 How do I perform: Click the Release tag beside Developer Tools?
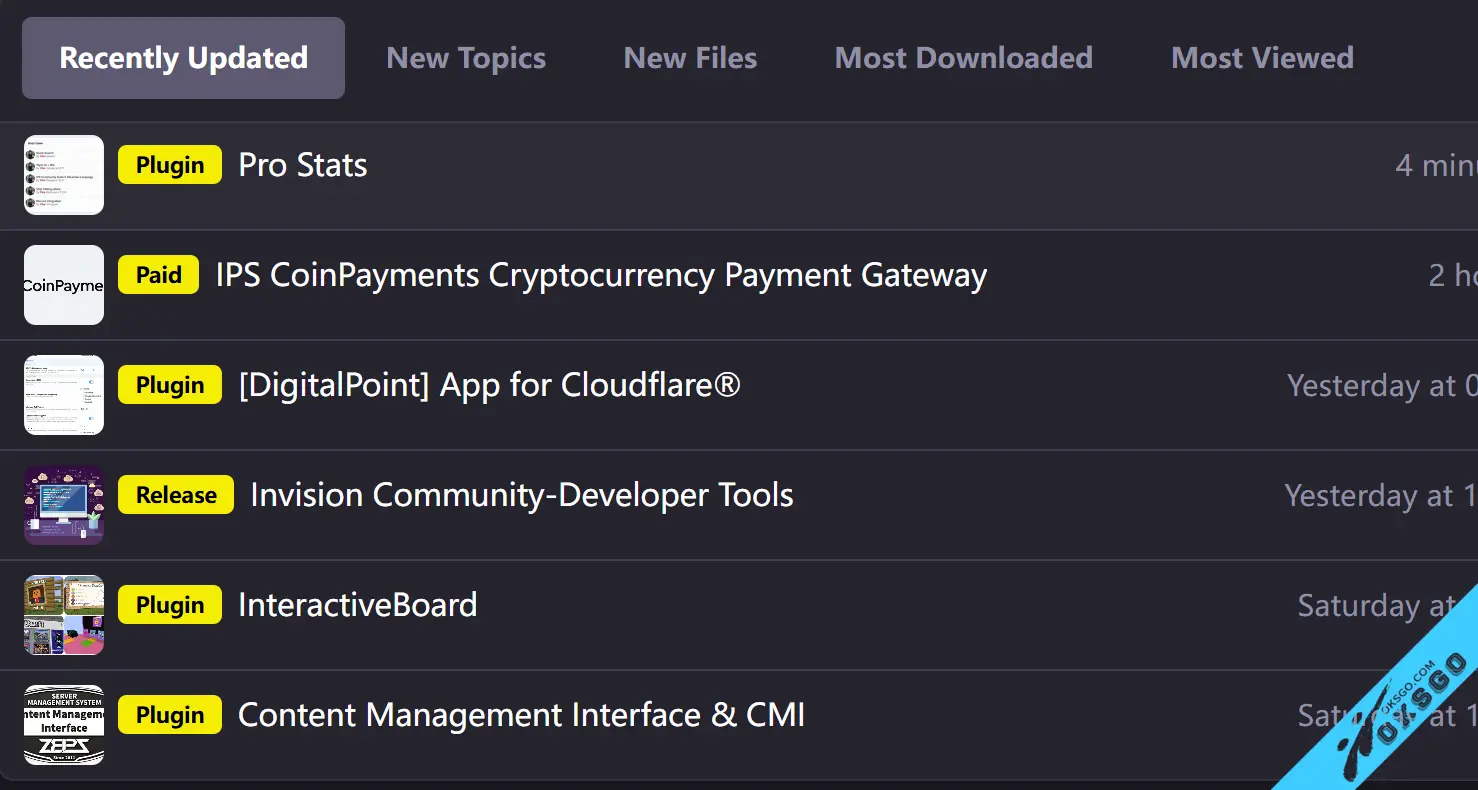tap(176, 495)
